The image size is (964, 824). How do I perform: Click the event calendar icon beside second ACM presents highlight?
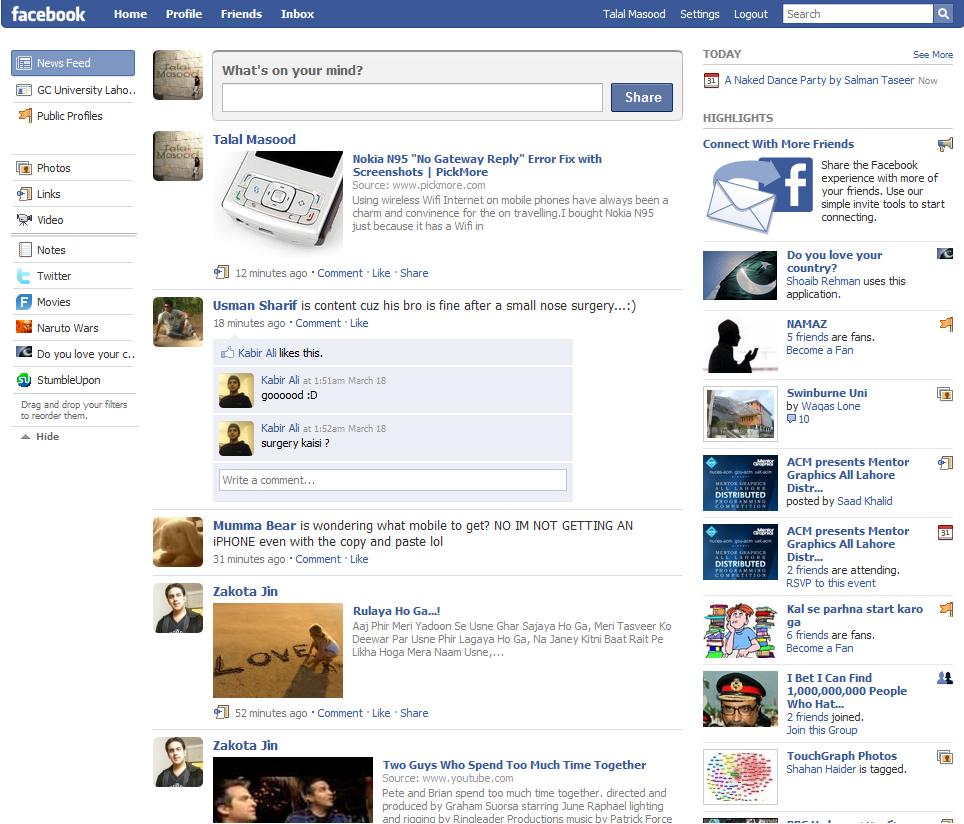[945, 532]
